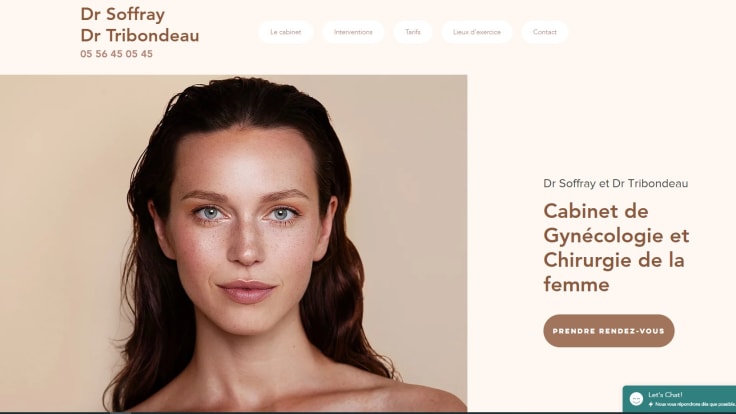Open the Interventions menu item
Image resolution: width=736 pixels, height=414 pixels.
point(353,32)
